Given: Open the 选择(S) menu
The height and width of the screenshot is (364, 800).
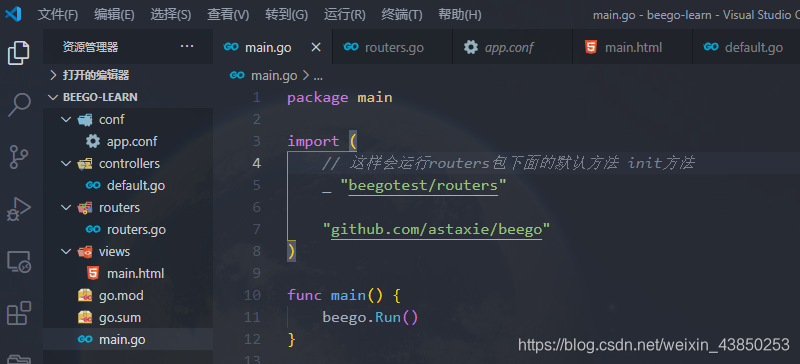Looking at the screenshot, I should 171,15.
